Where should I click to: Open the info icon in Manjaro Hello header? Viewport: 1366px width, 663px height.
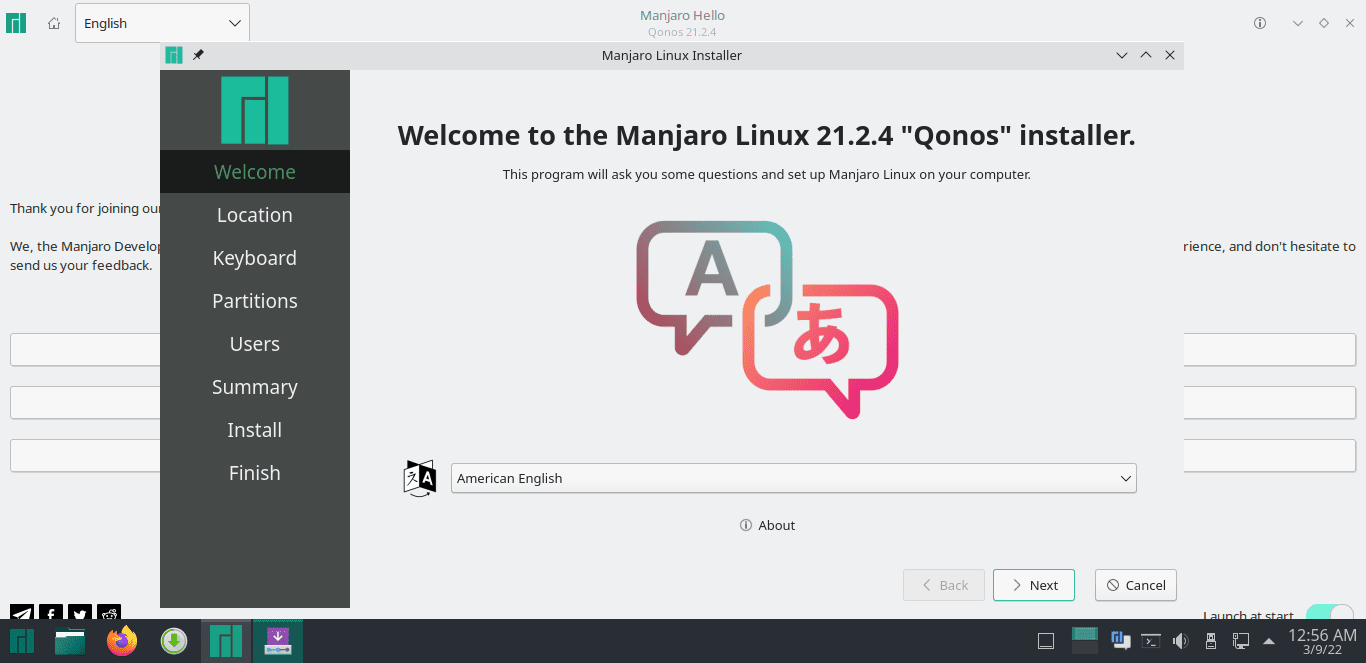coord(1260,23)
